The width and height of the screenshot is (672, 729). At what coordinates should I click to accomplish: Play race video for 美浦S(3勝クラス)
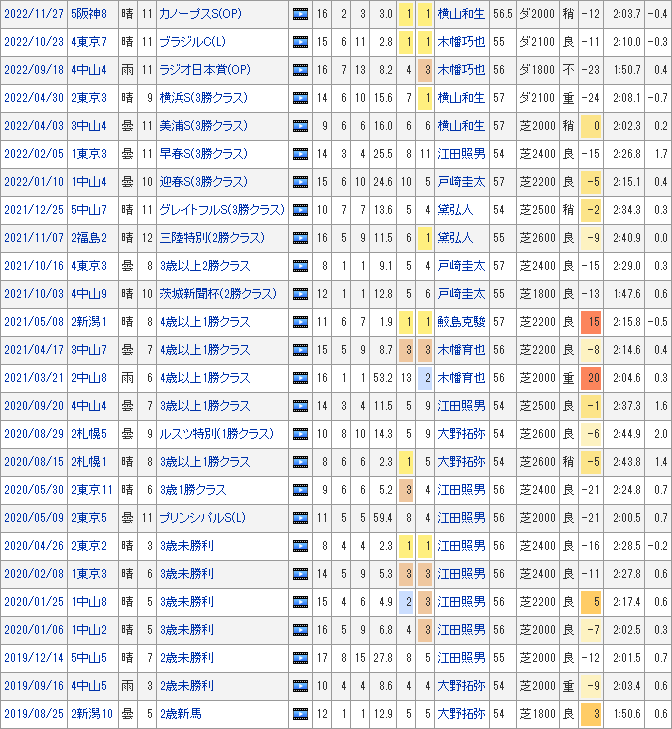[300, 126]
